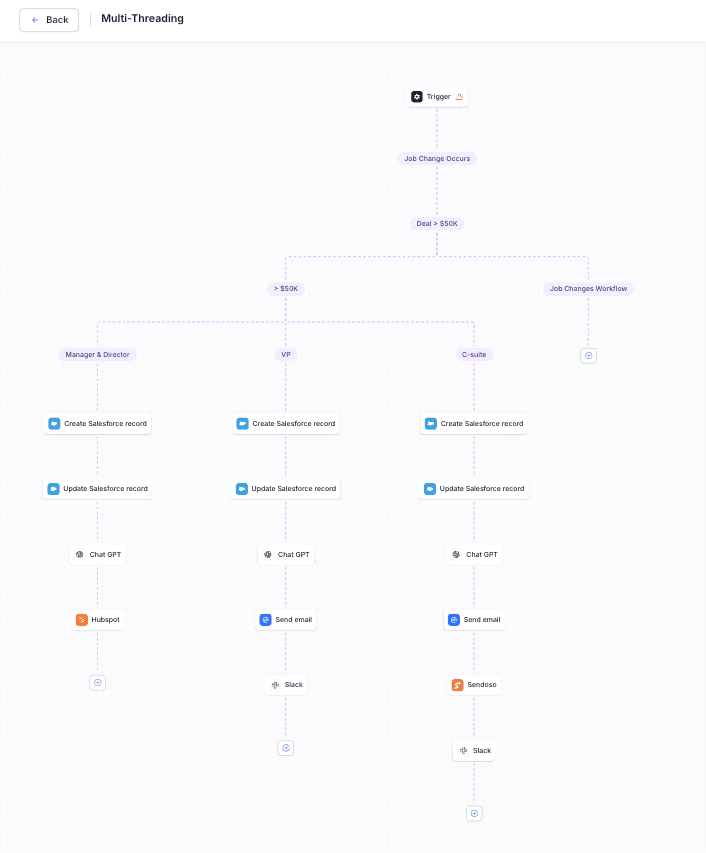Open Chat GPT node in VP branch
Screen dimensions: 706x853
tap(286, 555)
